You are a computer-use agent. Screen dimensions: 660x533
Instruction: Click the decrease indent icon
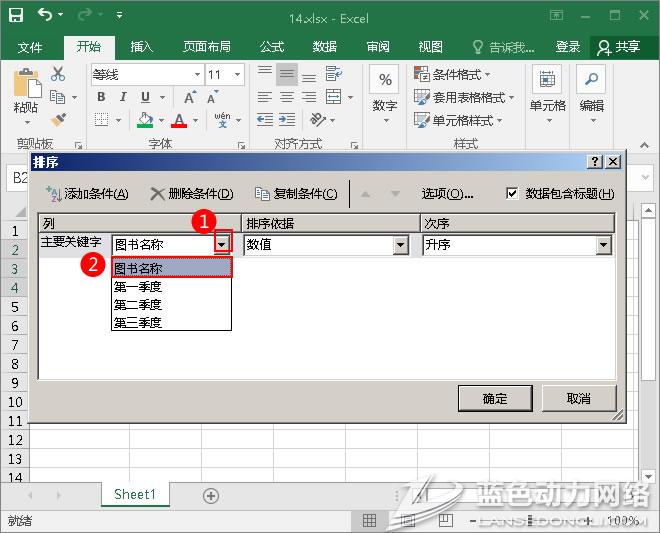(265, 120)
